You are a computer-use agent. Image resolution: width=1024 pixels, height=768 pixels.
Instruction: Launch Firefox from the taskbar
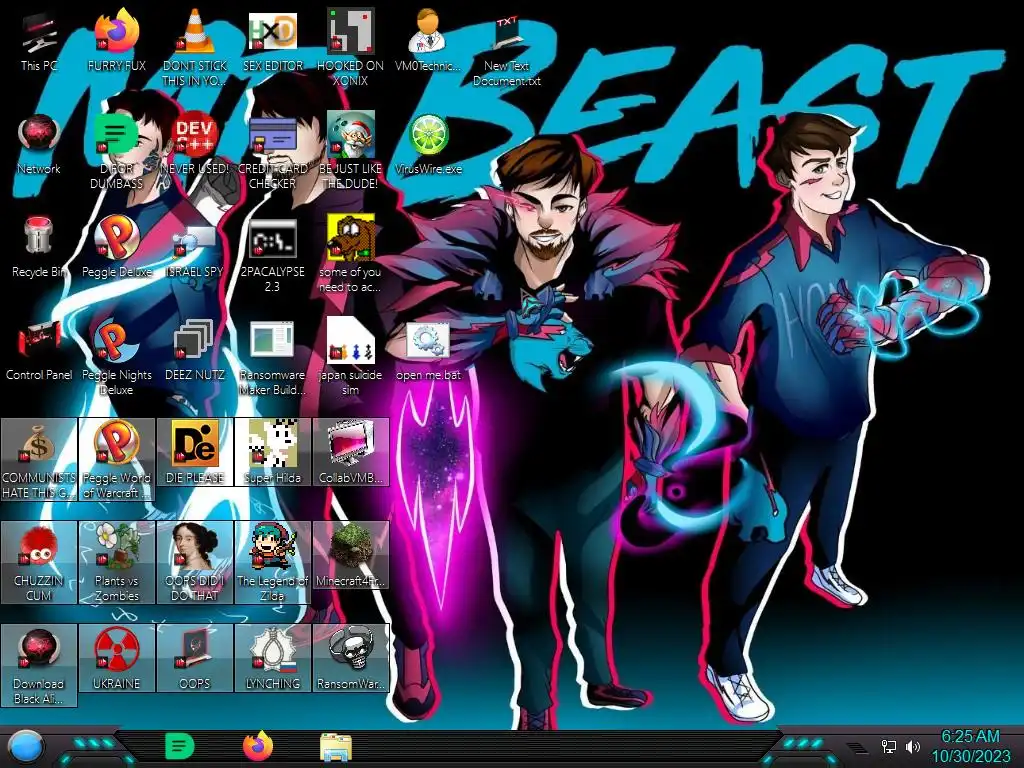pos(258,746)
